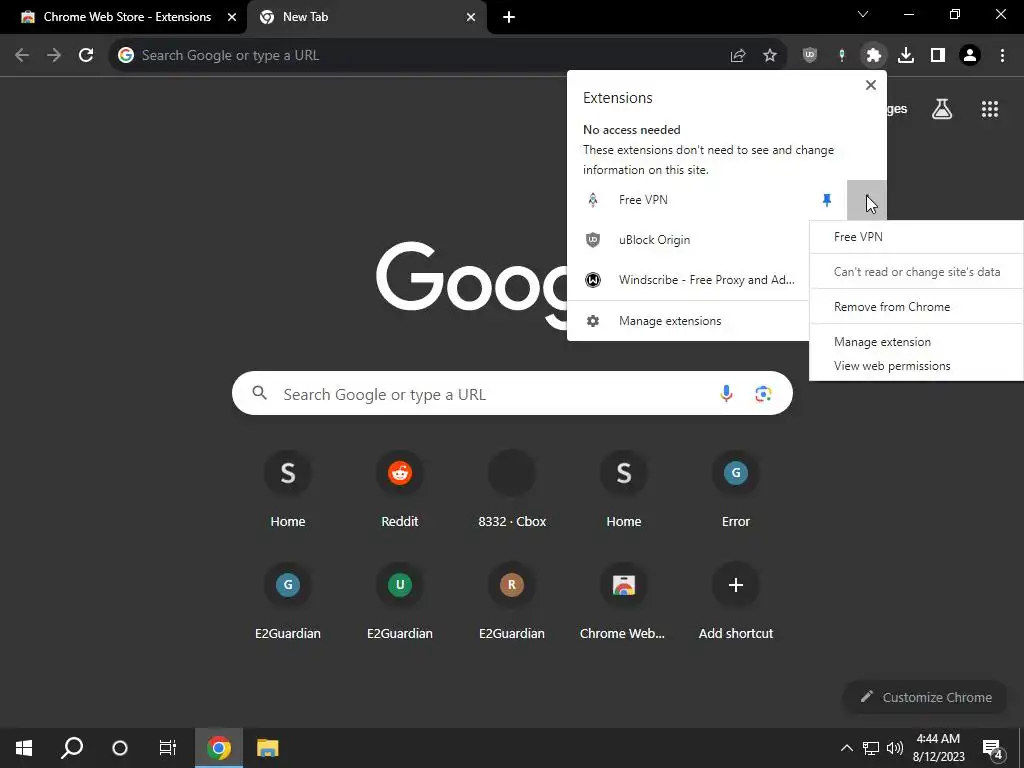Click the uBlock Origin toolbar icon
This screenshot has width=1024, height=768.
coord(810,56)
